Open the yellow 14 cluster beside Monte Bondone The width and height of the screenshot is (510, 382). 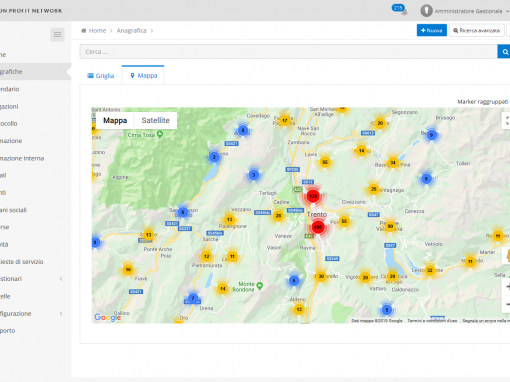pyautogui.click(x=223, y=288)
